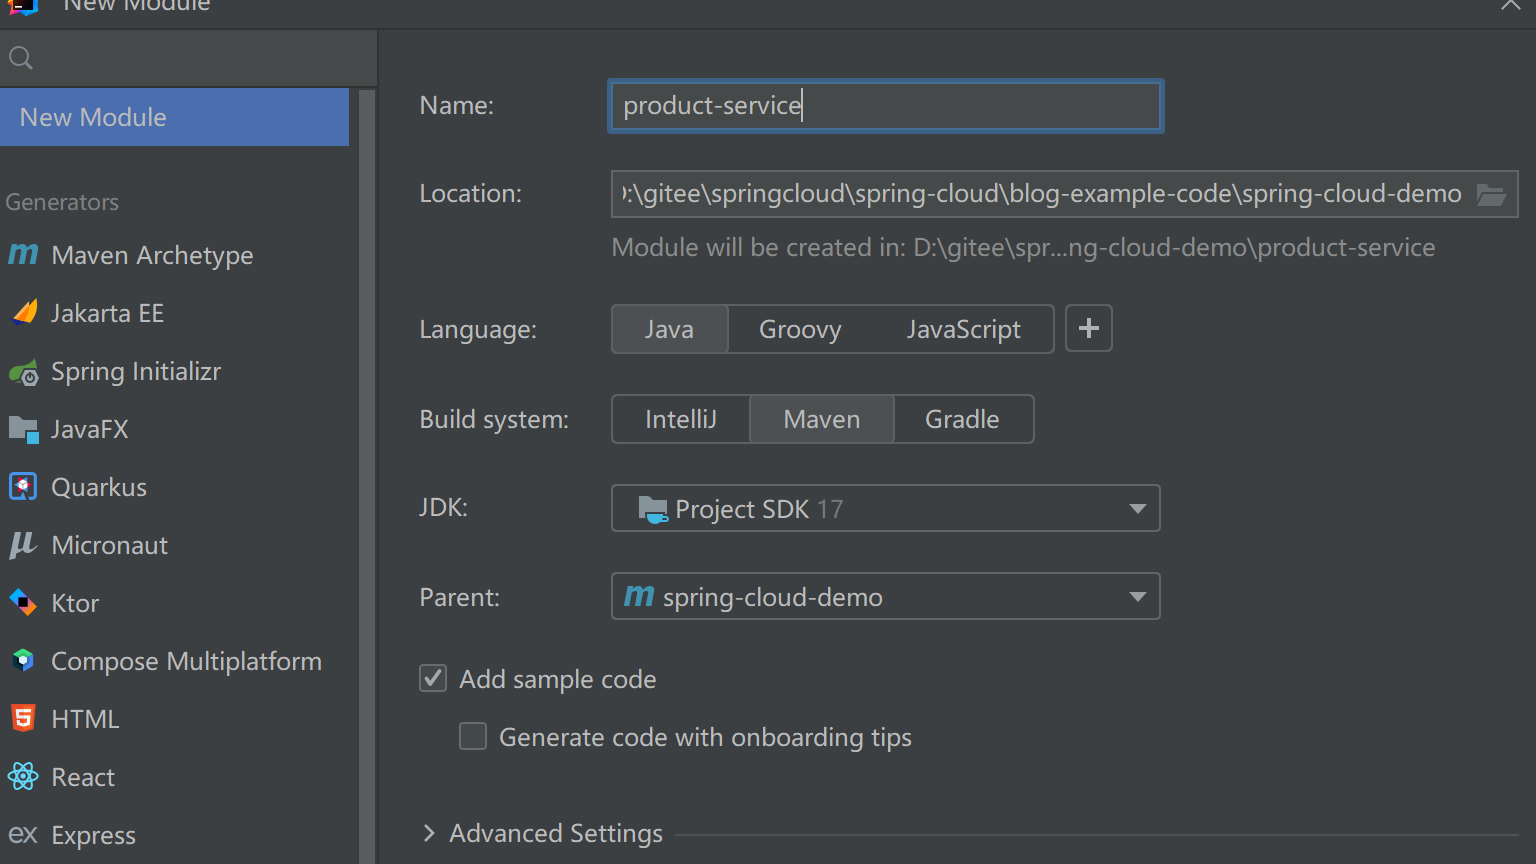Image resolution: width=1536 pixels, height=864 pixels.
Task: Select Ktor generator label
Action: click(75, 603)
